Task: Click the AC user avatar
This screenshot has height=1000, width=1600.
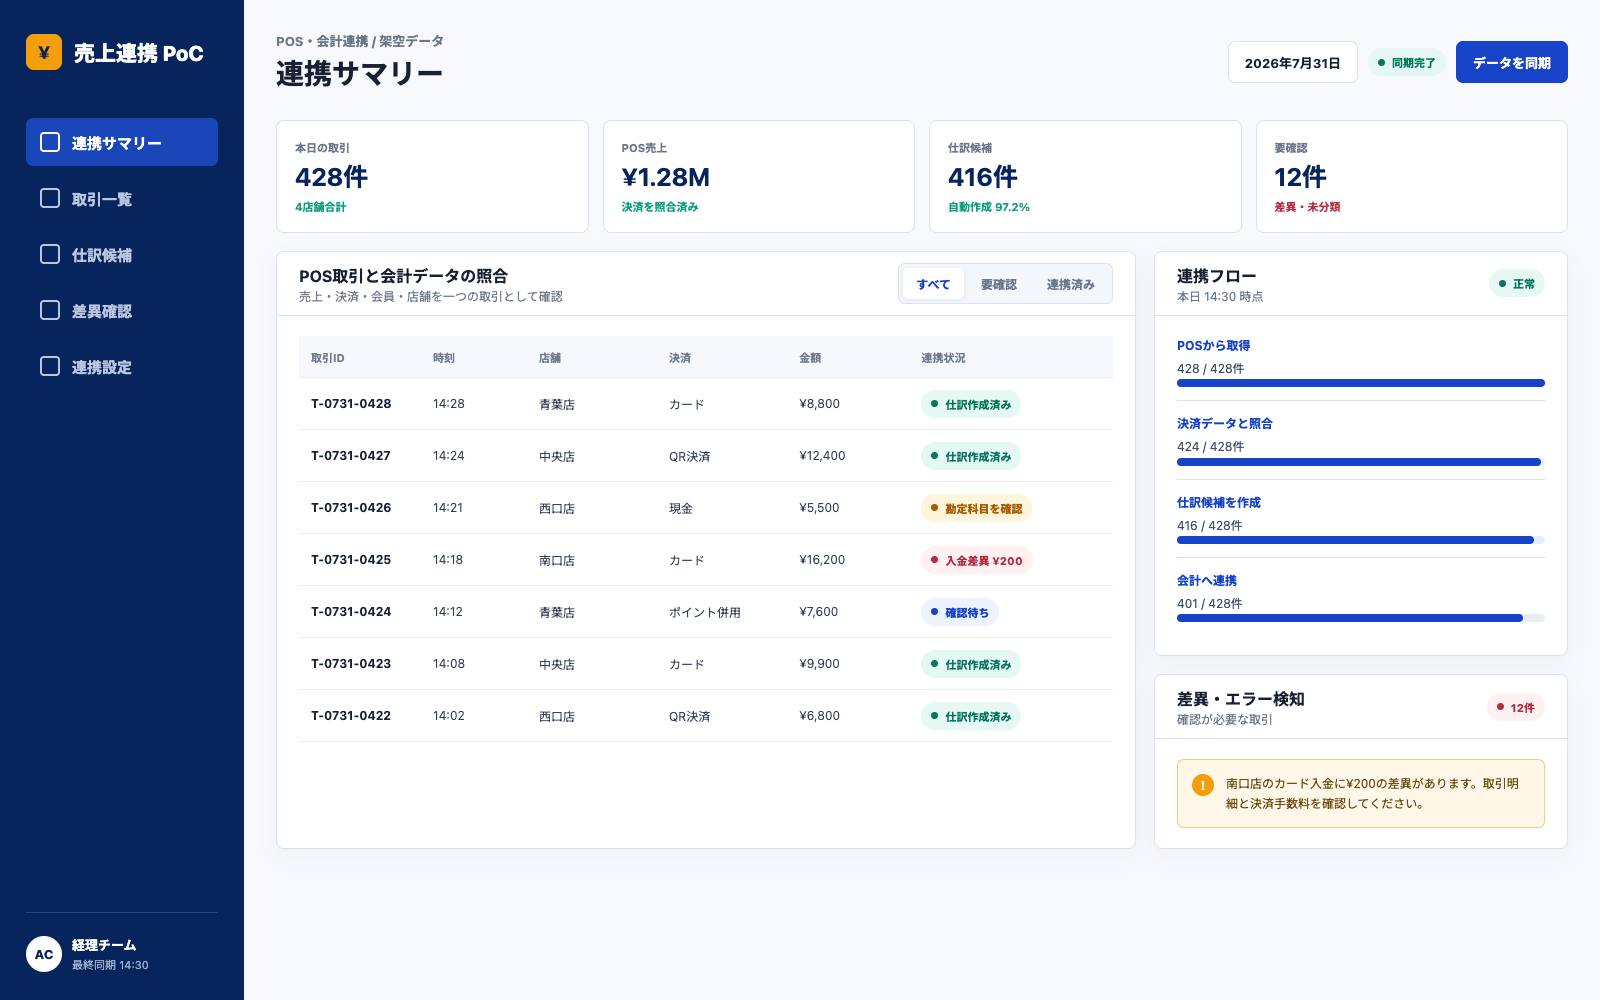Action: coord(44,954)
